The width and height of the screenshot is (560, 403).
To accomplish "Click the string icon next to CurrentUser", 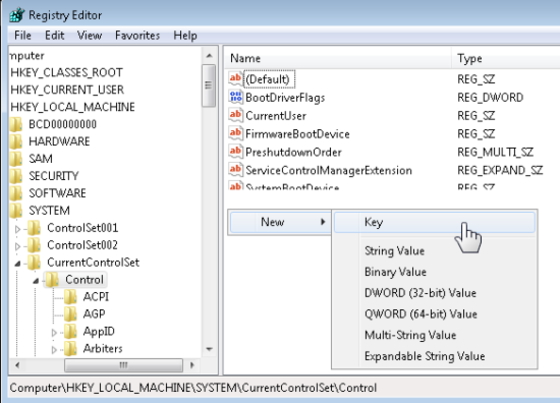I will coord(235,115).
